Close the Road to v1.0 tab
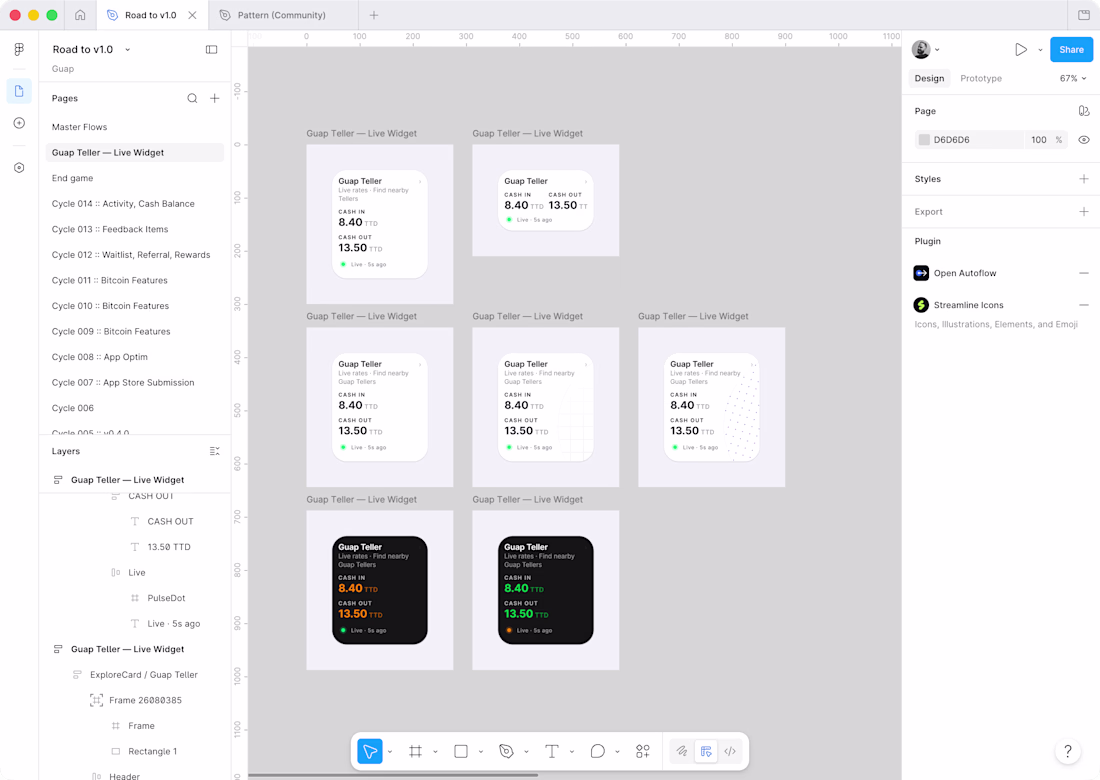This screenshot has width=1100, height=780. pyautogui.click(x=192, y=15)
